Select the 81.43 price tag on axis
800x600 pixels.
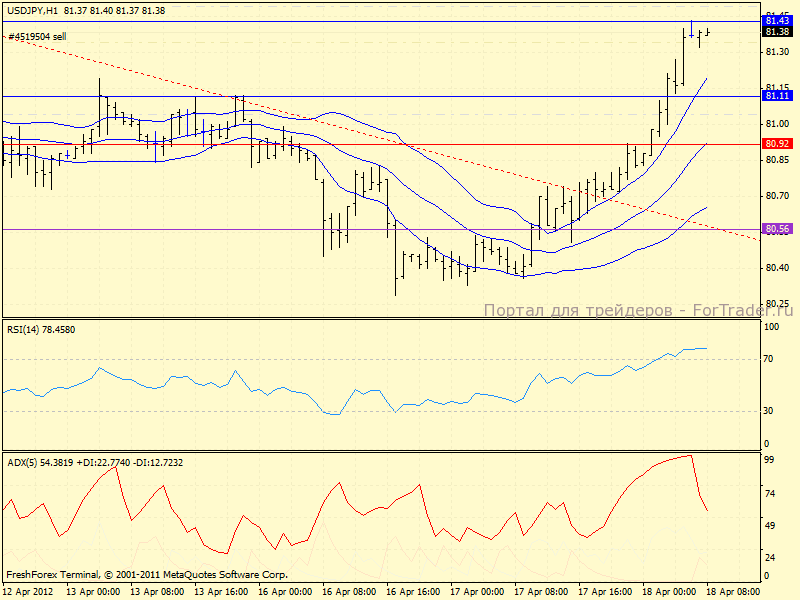(777, 20)
